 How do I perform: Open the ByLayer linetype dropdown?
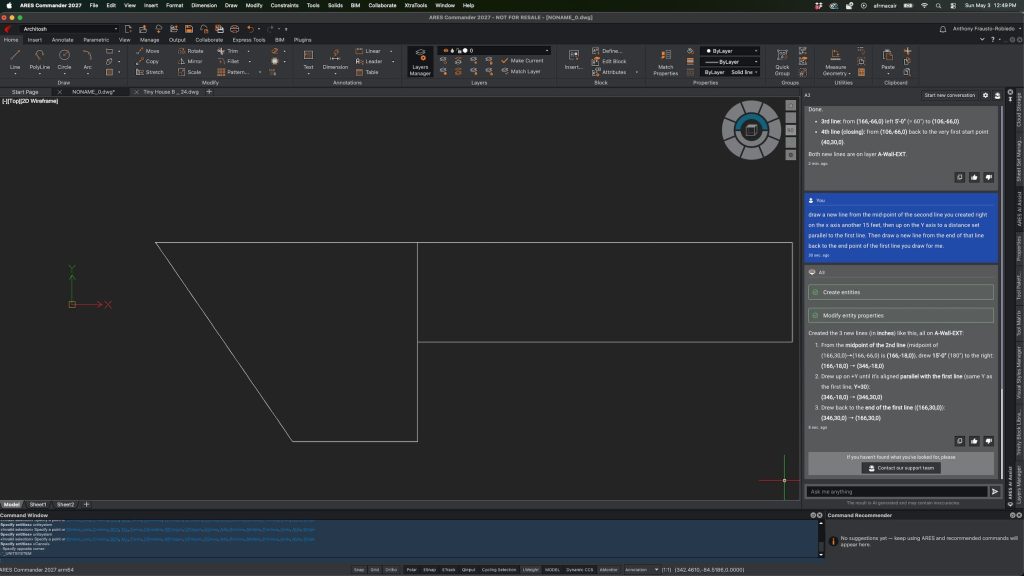click(730, 61)
